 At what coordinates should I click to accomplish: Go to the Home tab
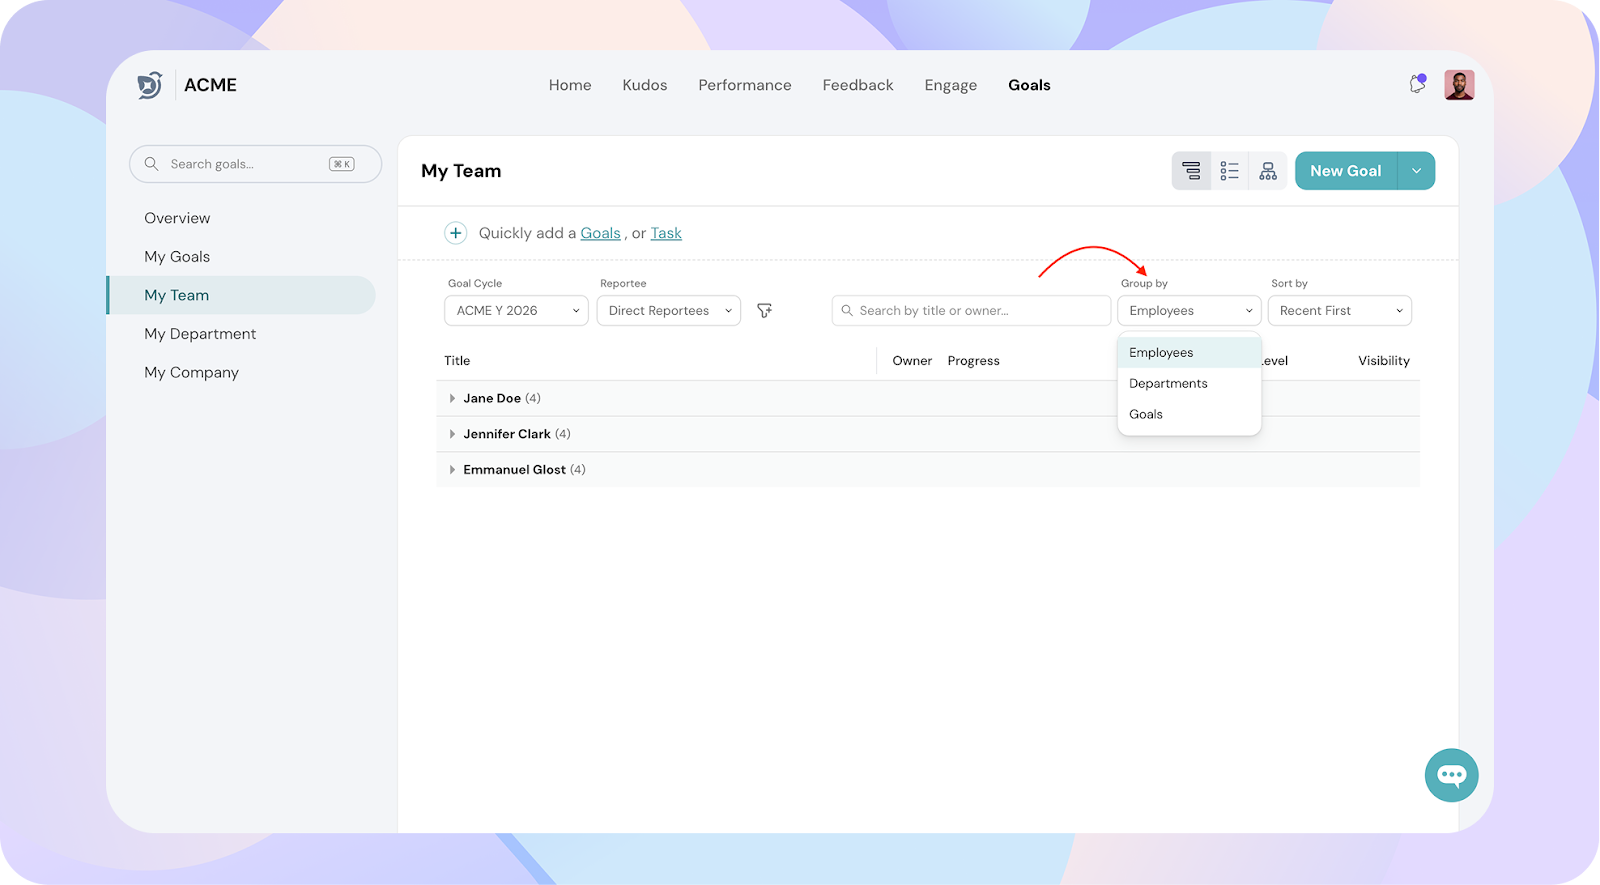coord(570,85)
